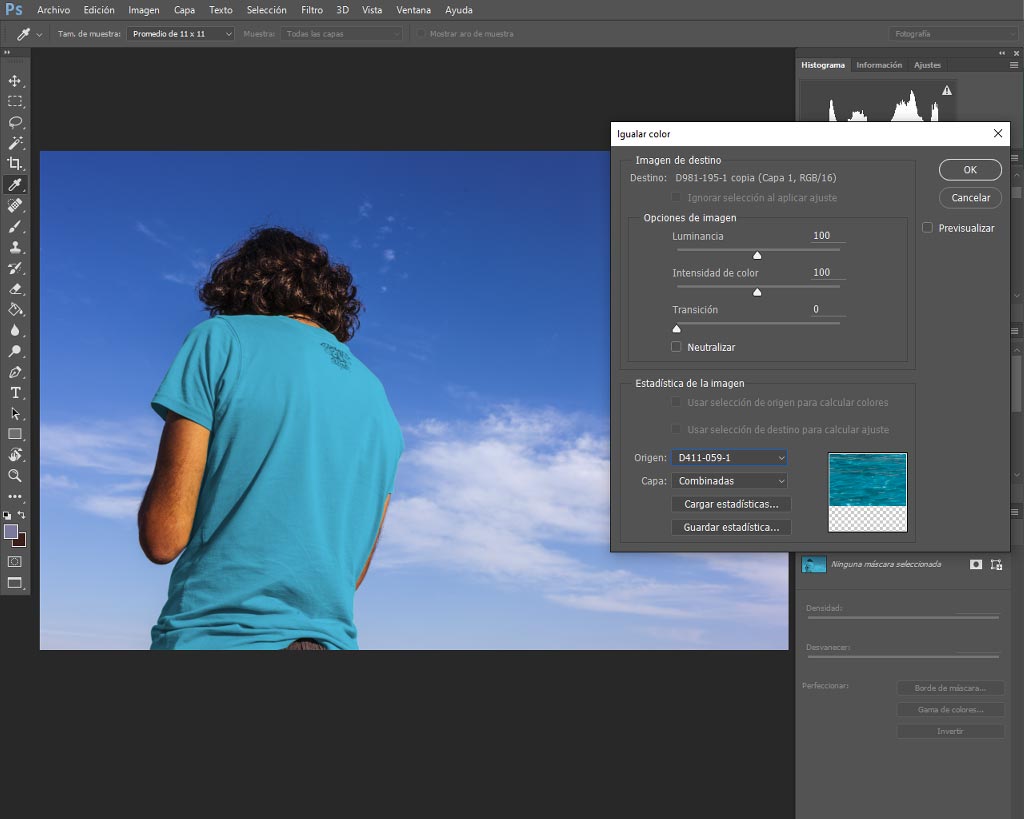Click the Borde de máscara button

(950, 688)
